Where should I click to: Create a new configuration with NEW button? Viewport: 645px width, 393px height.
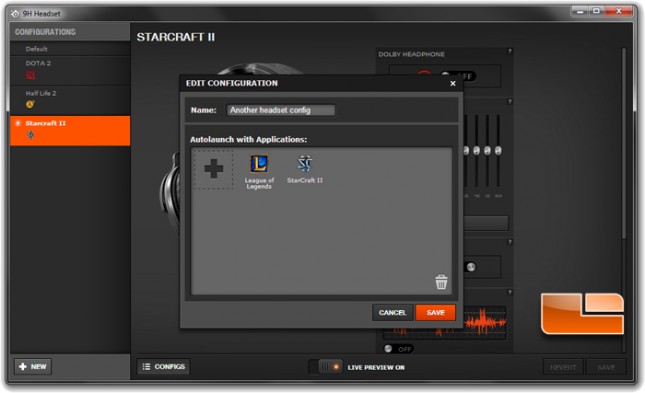coord(33,366)
